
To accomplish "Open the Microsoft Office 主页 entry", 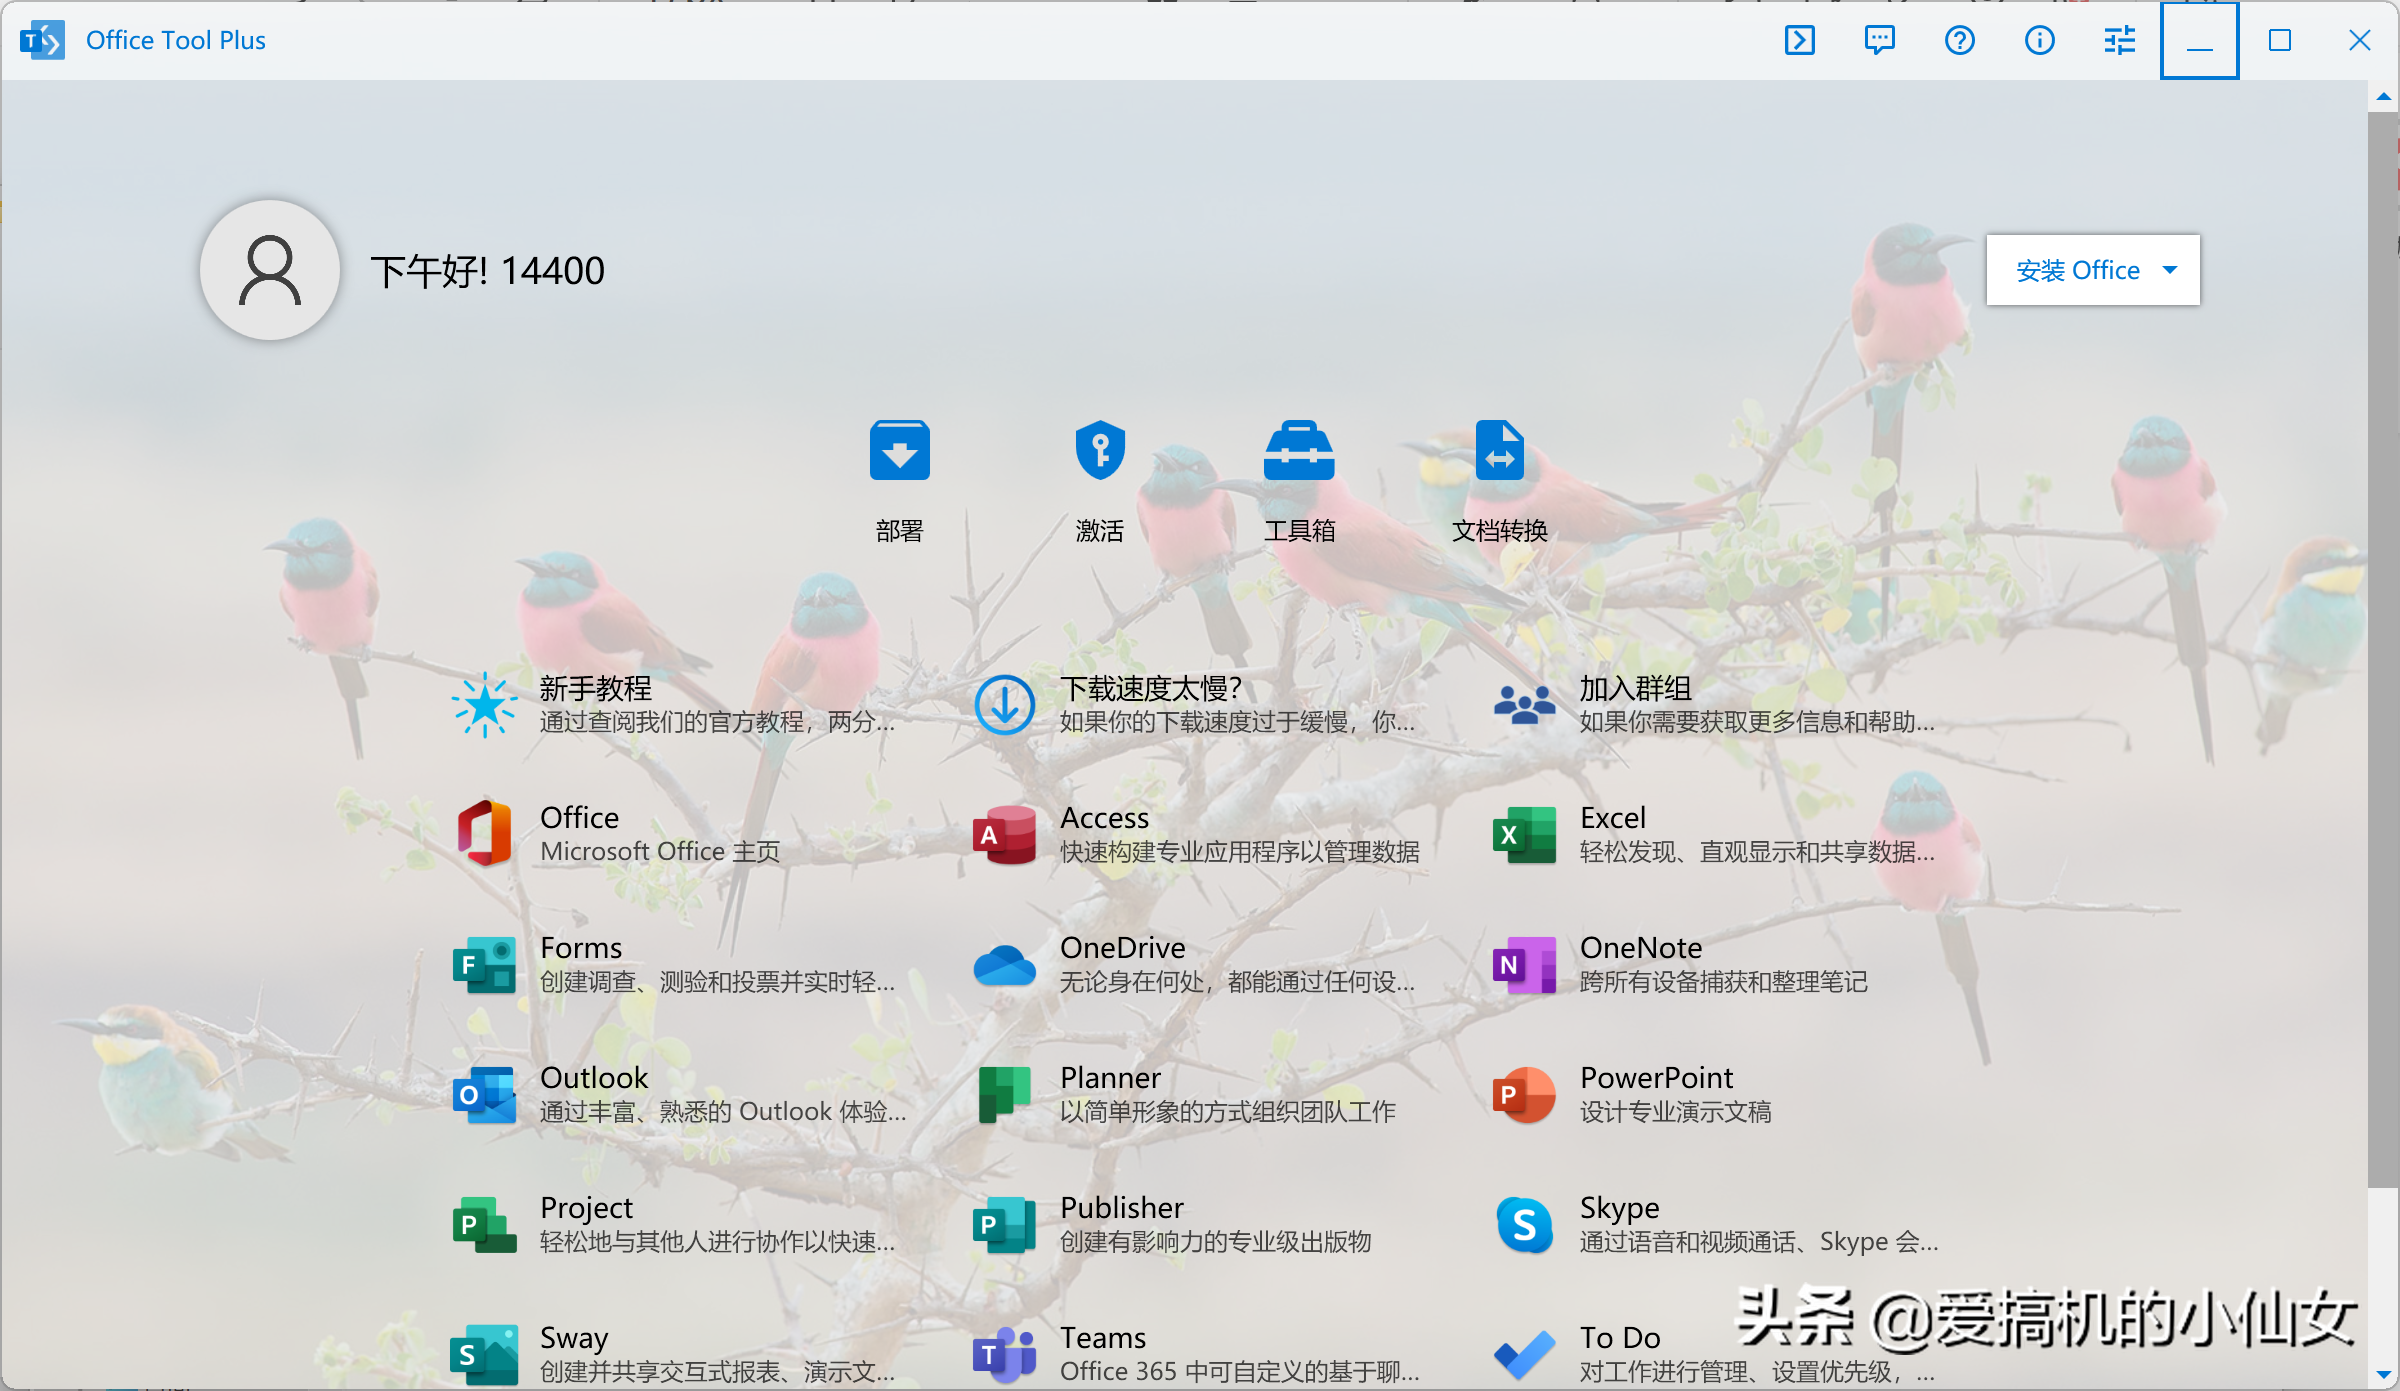I will [660, 851].
